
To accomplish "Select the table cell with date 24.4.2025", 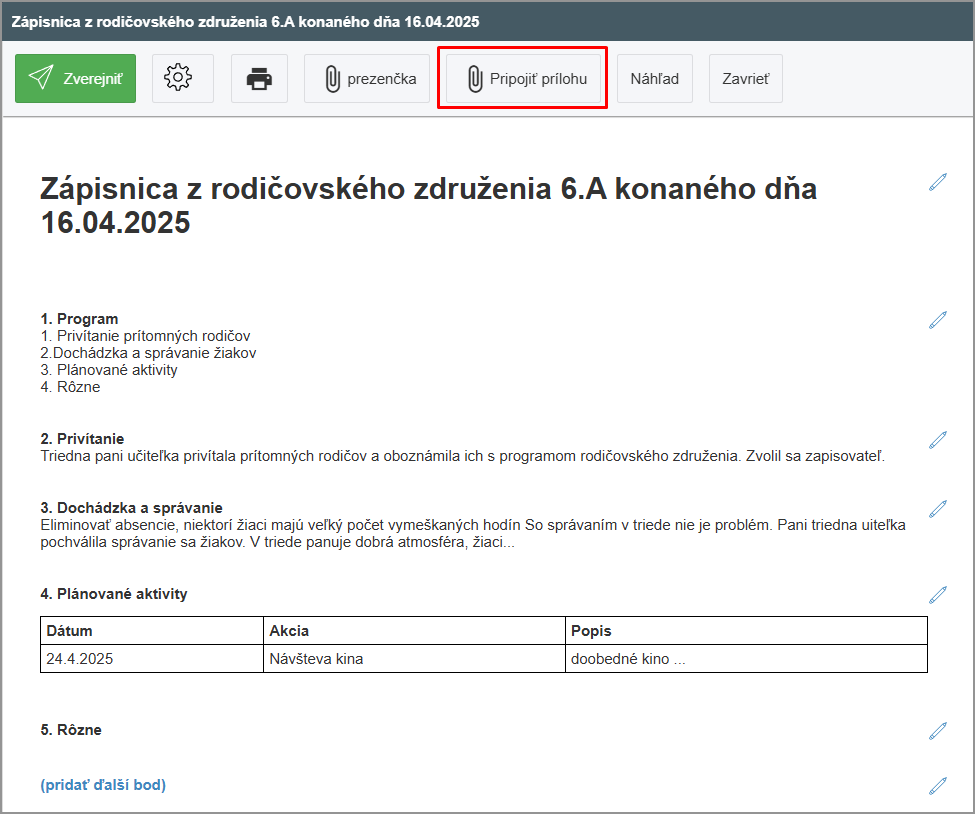I will [152, 659].
